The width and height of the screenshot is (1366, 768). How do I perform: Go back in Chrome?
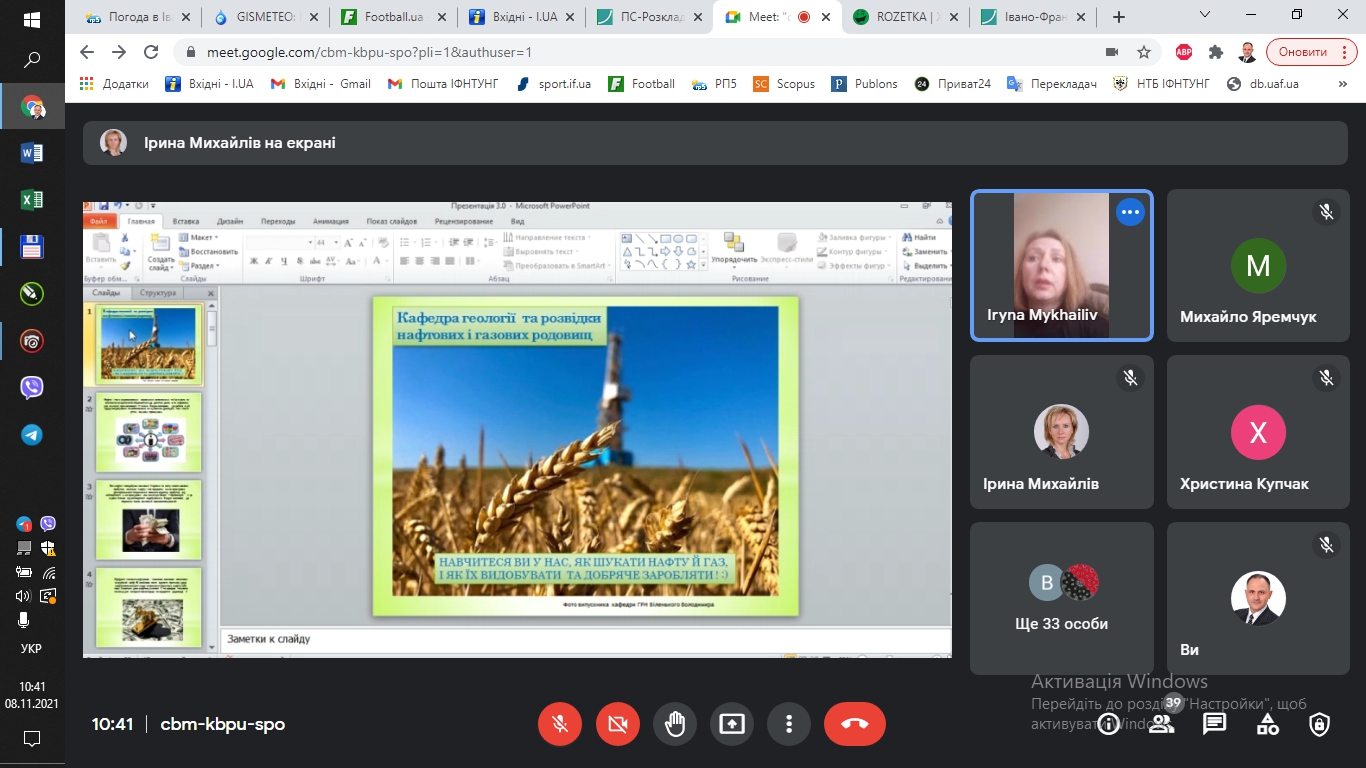(86, 52)
